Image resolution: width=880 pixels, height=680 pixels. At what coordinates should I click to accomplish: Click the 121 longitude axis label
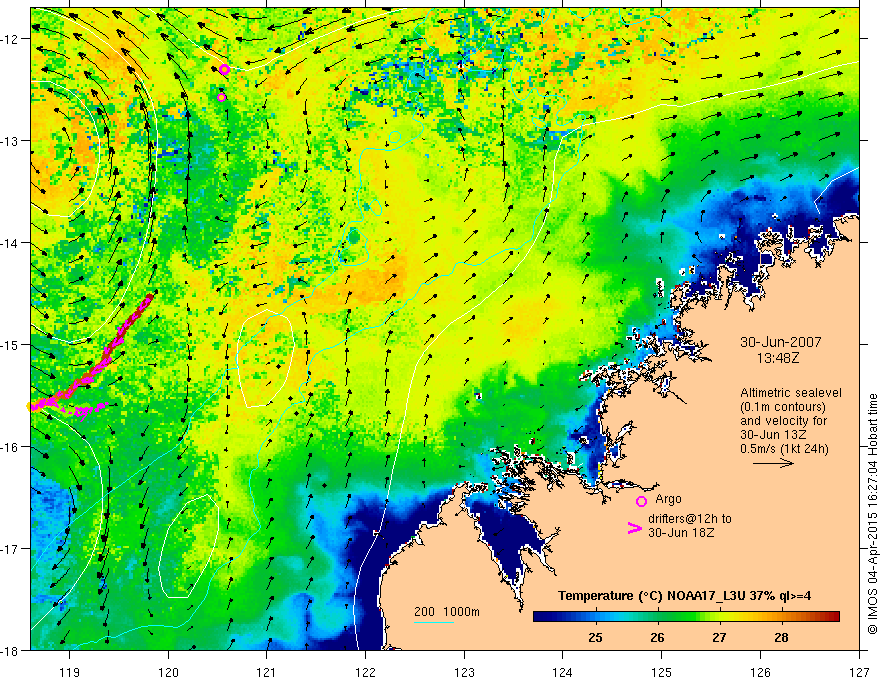click(x=267, y=672)
